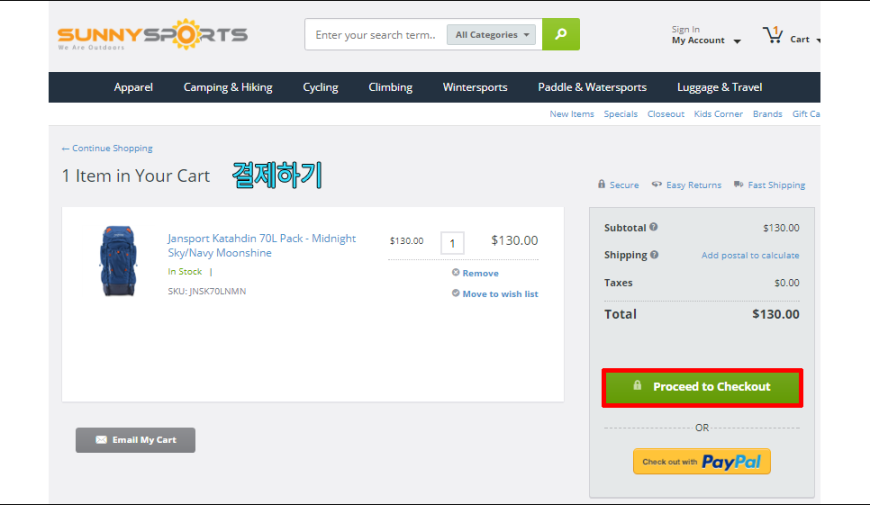The width and height of the screenshot is (870, 505).
Task: Click the Easy Returns link text
Action: click(x=694, y=185)
